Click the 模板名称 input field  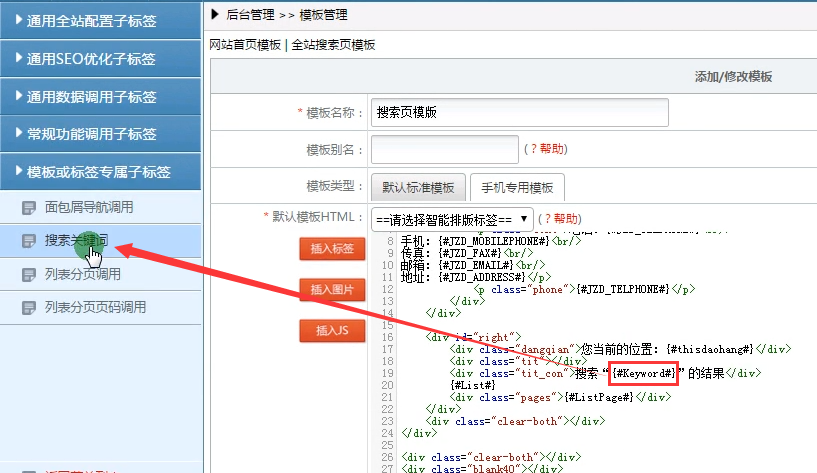coord(519,113)
